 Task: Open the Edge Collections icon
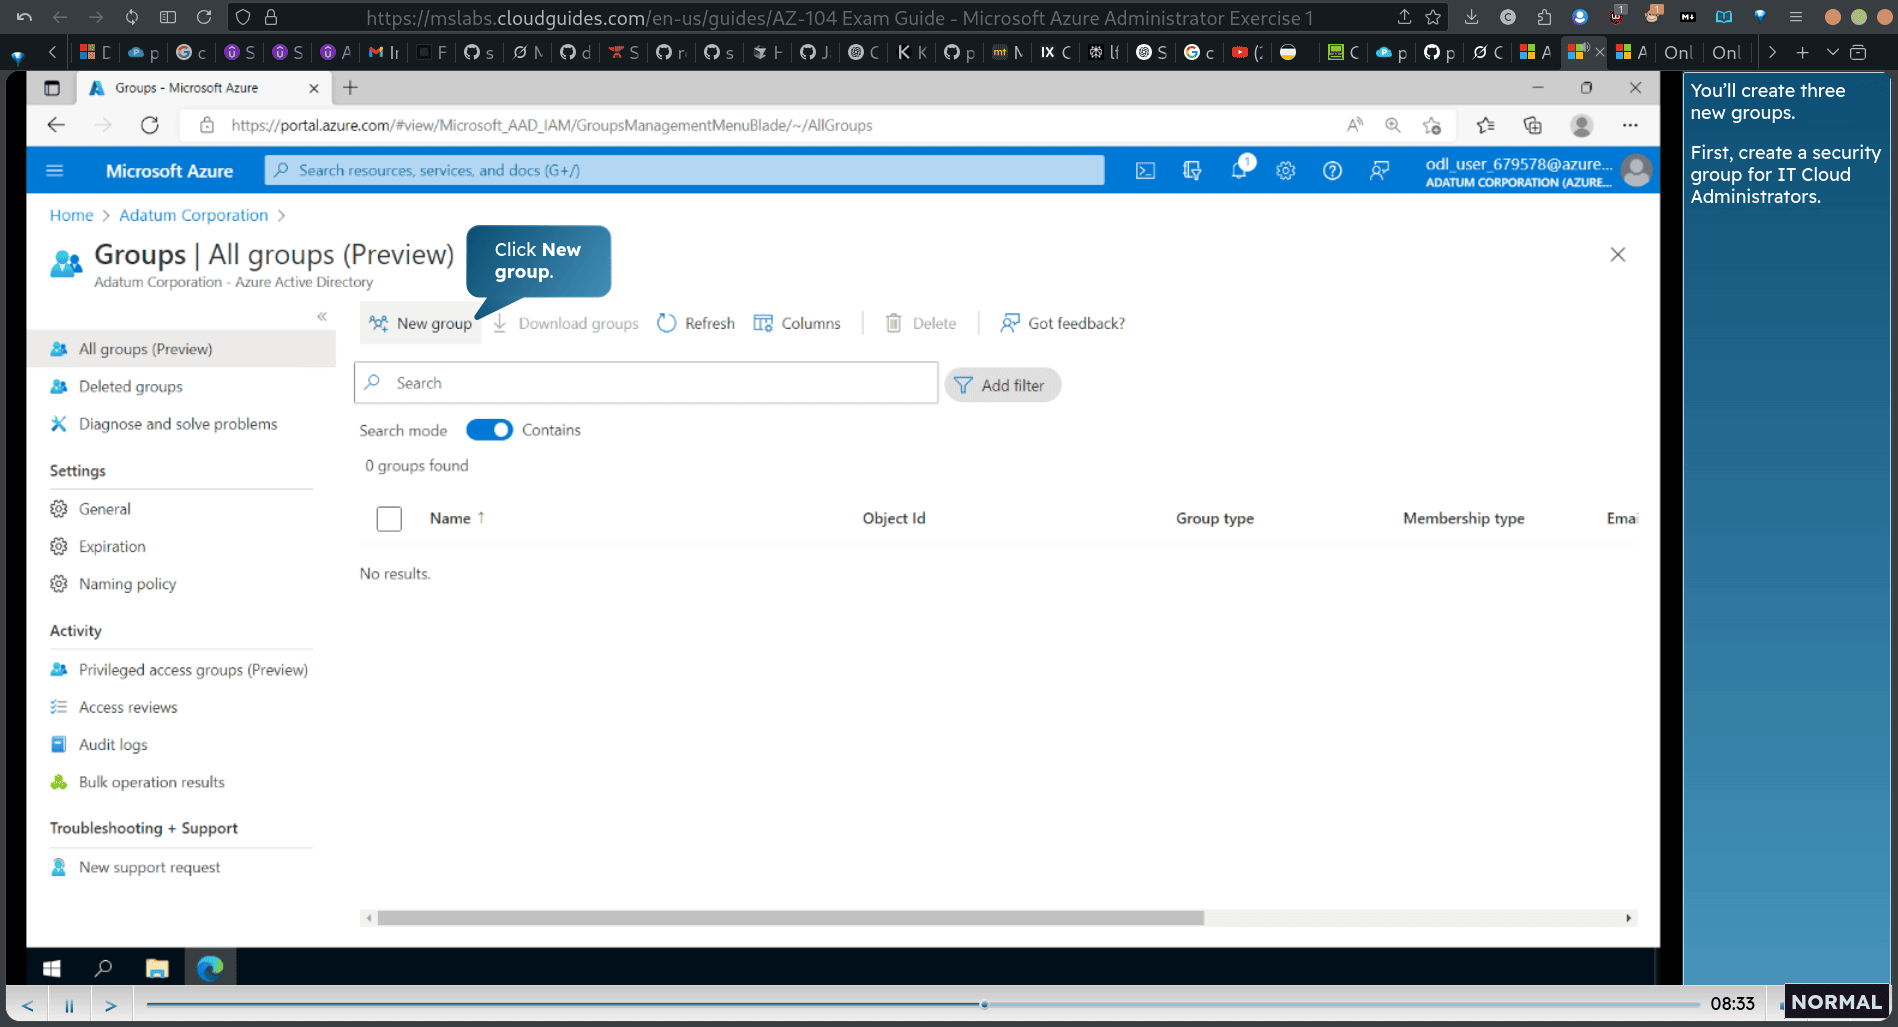pyautogui.click(x=1533, y=125)
